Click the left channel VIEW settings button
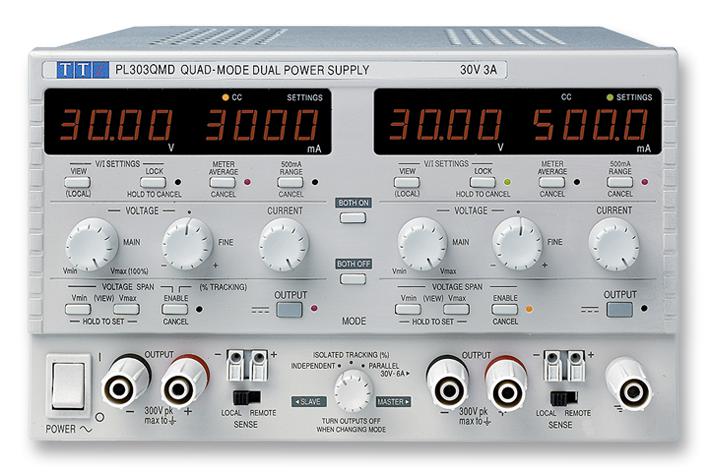This screenshot has width=709, height=472. point(77,182)
